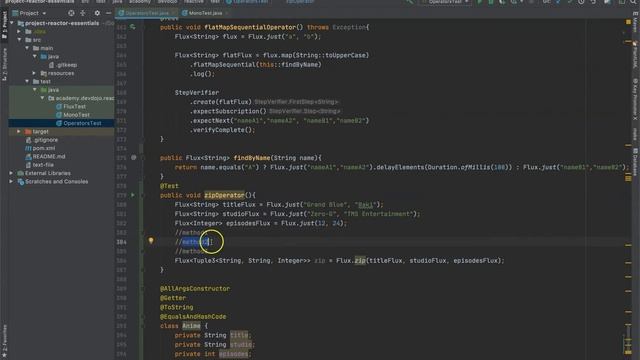Open the OperatorsTest run configuration dropdown
This screenshot has height=360, width=640.
[445, 2]
